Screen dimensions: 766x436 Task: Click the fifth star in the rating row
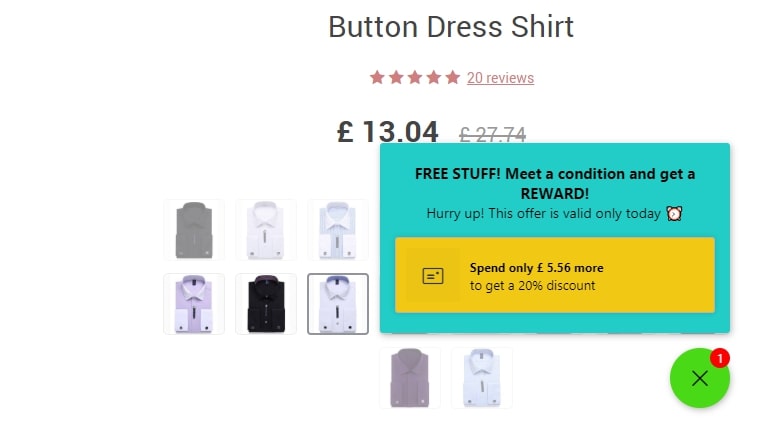pos(452,77)
